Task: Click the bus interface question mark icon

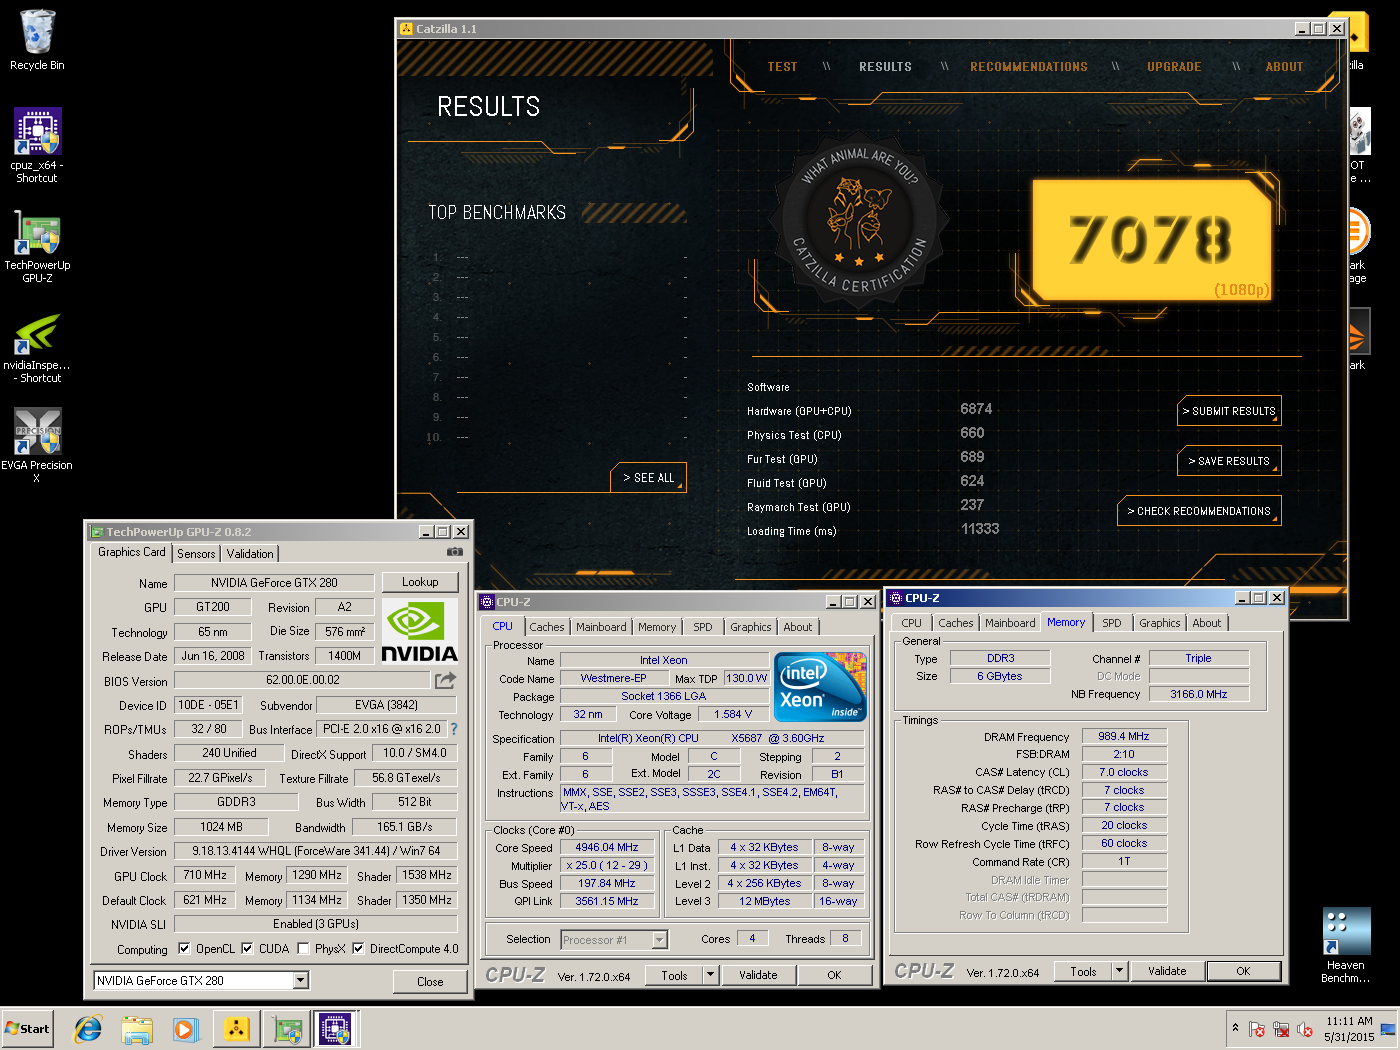Action: [454, 729]
